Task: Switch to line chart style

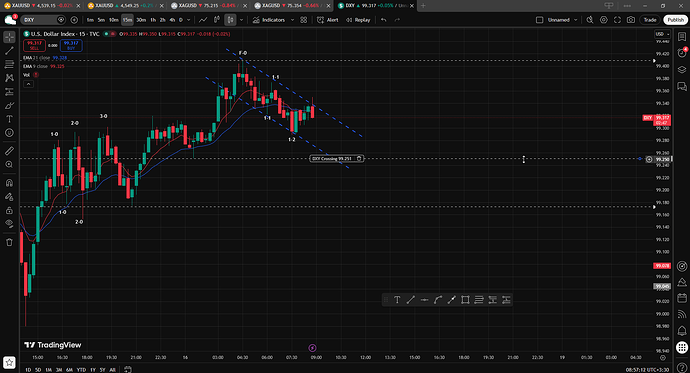Action: pyautogui.click(x=203, y=20)
